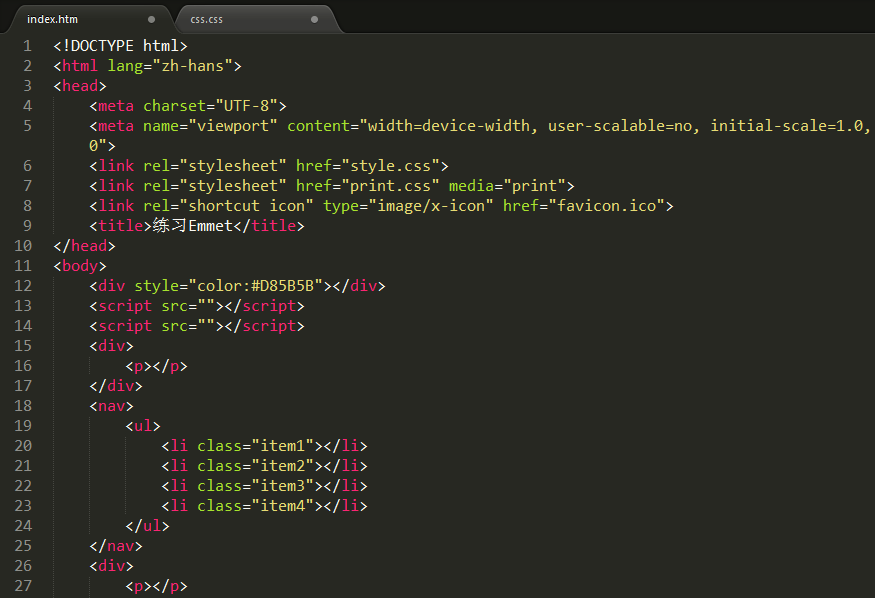
Task: Click the script tag on line 13
Action: pyautogui.click(x=197, y=306)
